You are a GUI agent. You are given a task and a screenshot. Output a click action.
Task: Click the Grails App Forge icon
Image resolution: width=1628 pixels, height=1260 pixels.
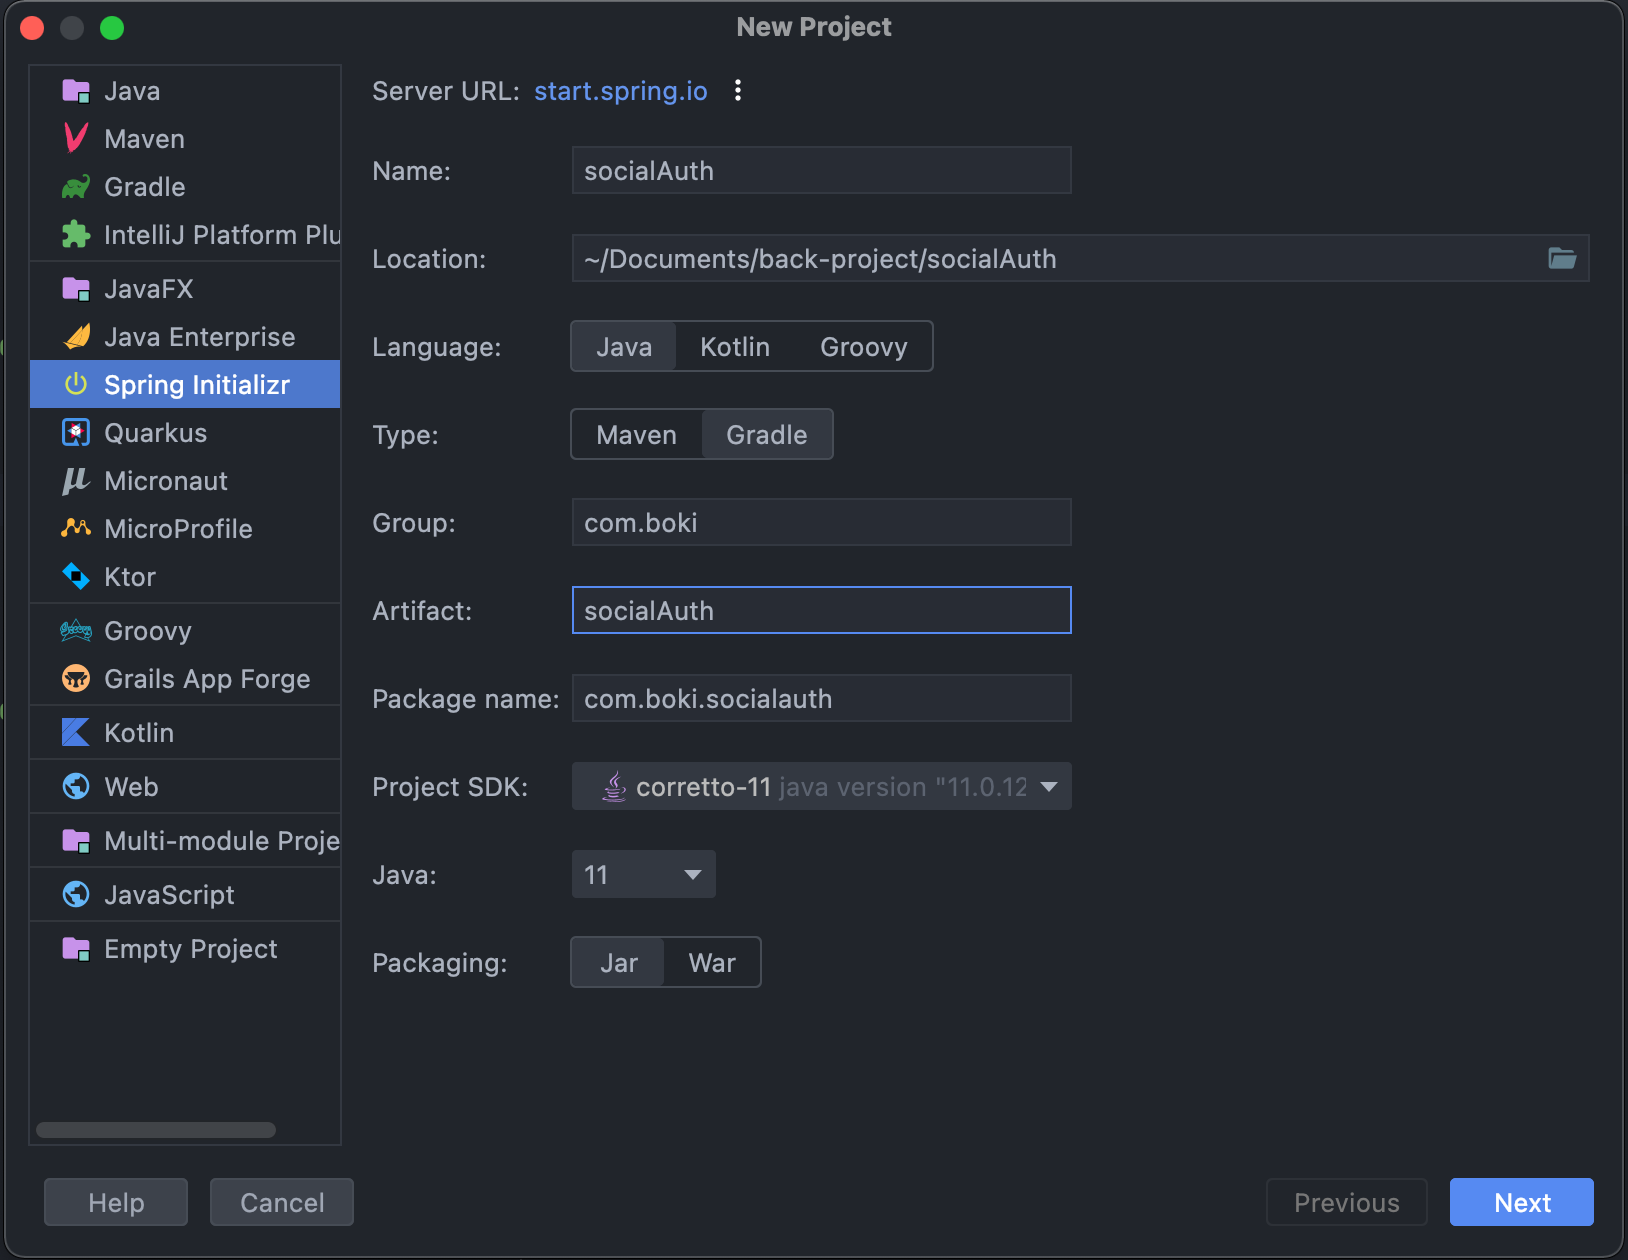(x=76, y=679)
